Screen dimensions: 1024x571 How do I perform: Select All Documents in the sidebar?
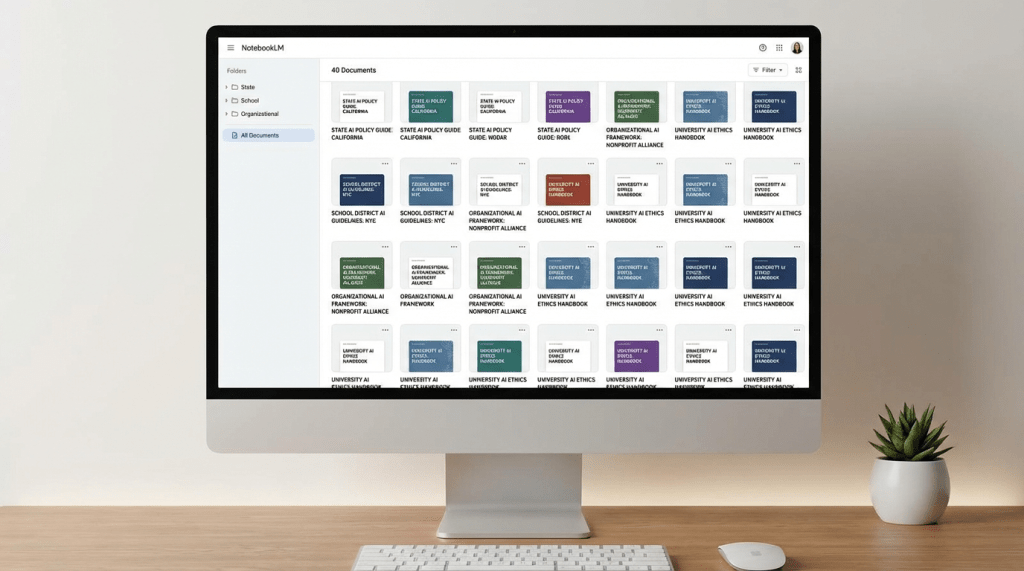click(x=260, y=135)
